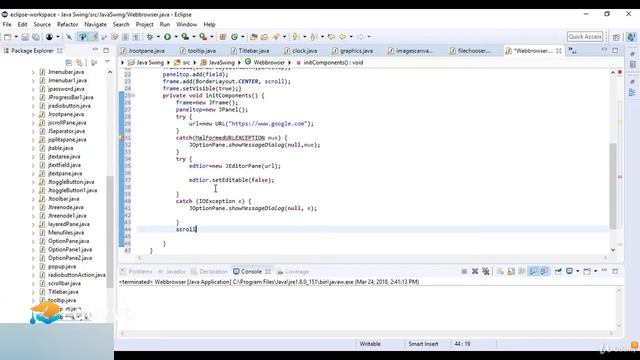This screenshot has width=640, height=360.
Task: Click the Pin Console icon
Action: point(558,271)
